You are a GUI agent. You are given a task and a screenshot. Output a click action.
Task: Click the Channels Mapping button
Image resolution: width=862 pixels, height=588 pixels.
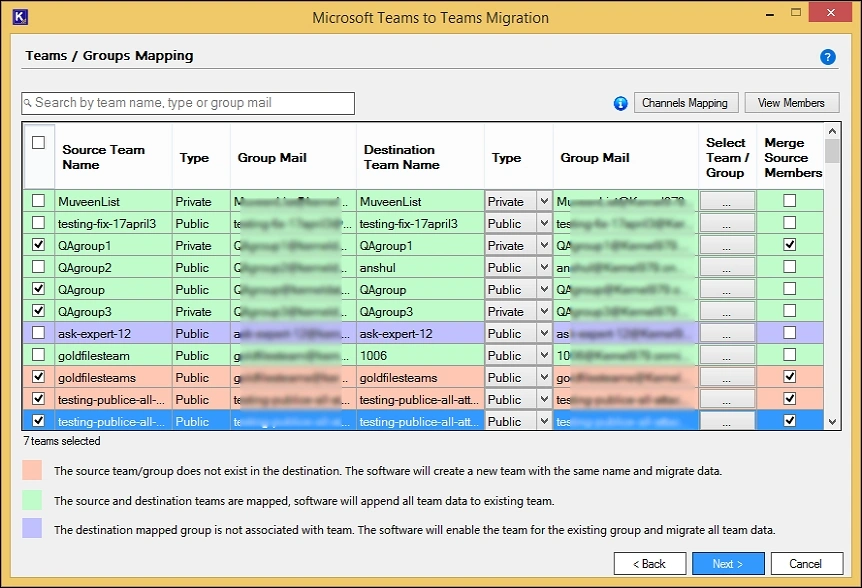click(x=686, y=103)
